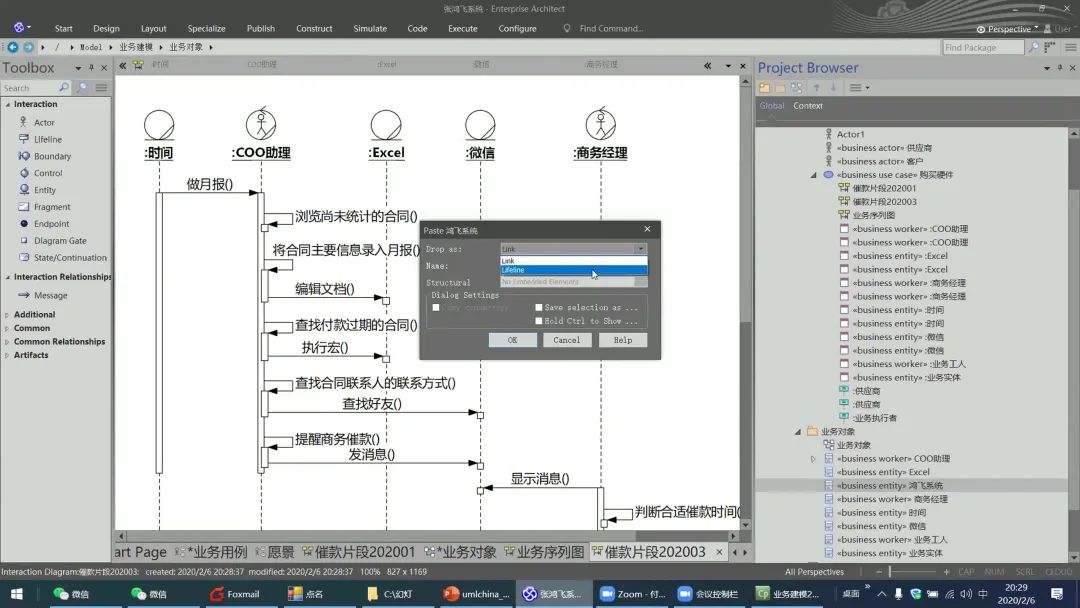Open the Design ribbon tab
The height and width of the screenshot is (608, 1080).
pos(106,28)
